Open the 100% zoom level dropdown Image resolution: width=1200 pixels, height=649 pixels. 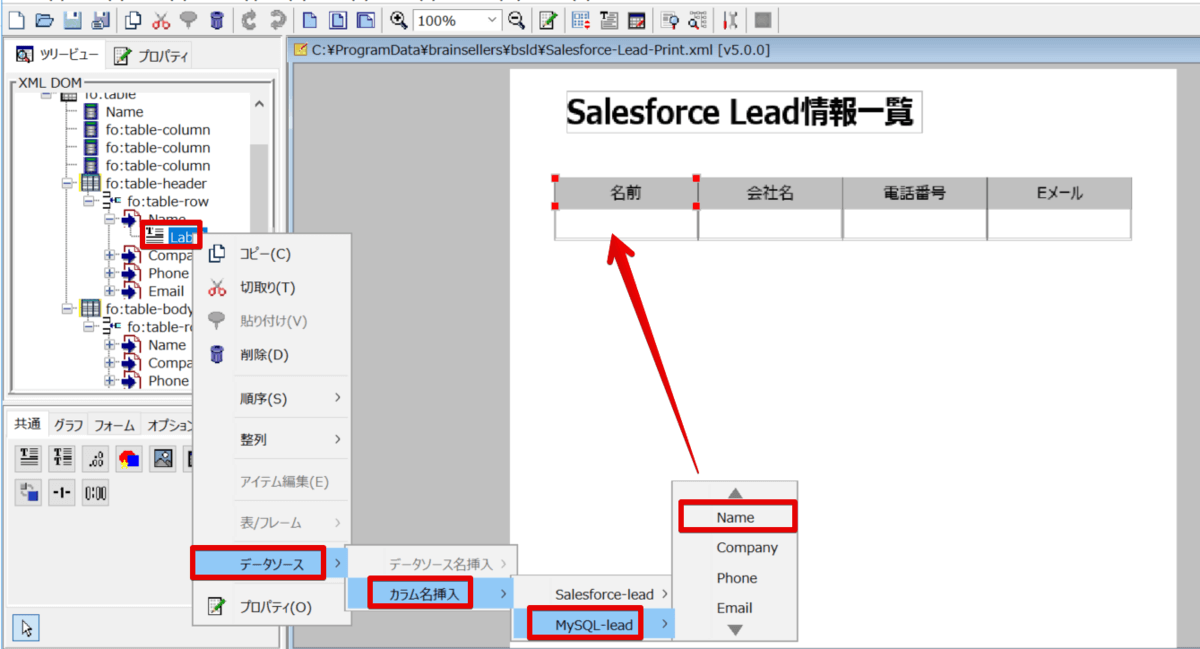(x=491, y=20)
